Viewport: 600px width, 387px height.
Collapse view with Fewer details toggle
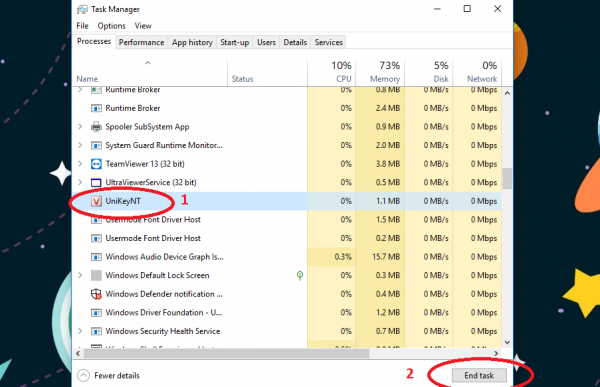pyautogui.click(x=108, y=376)
